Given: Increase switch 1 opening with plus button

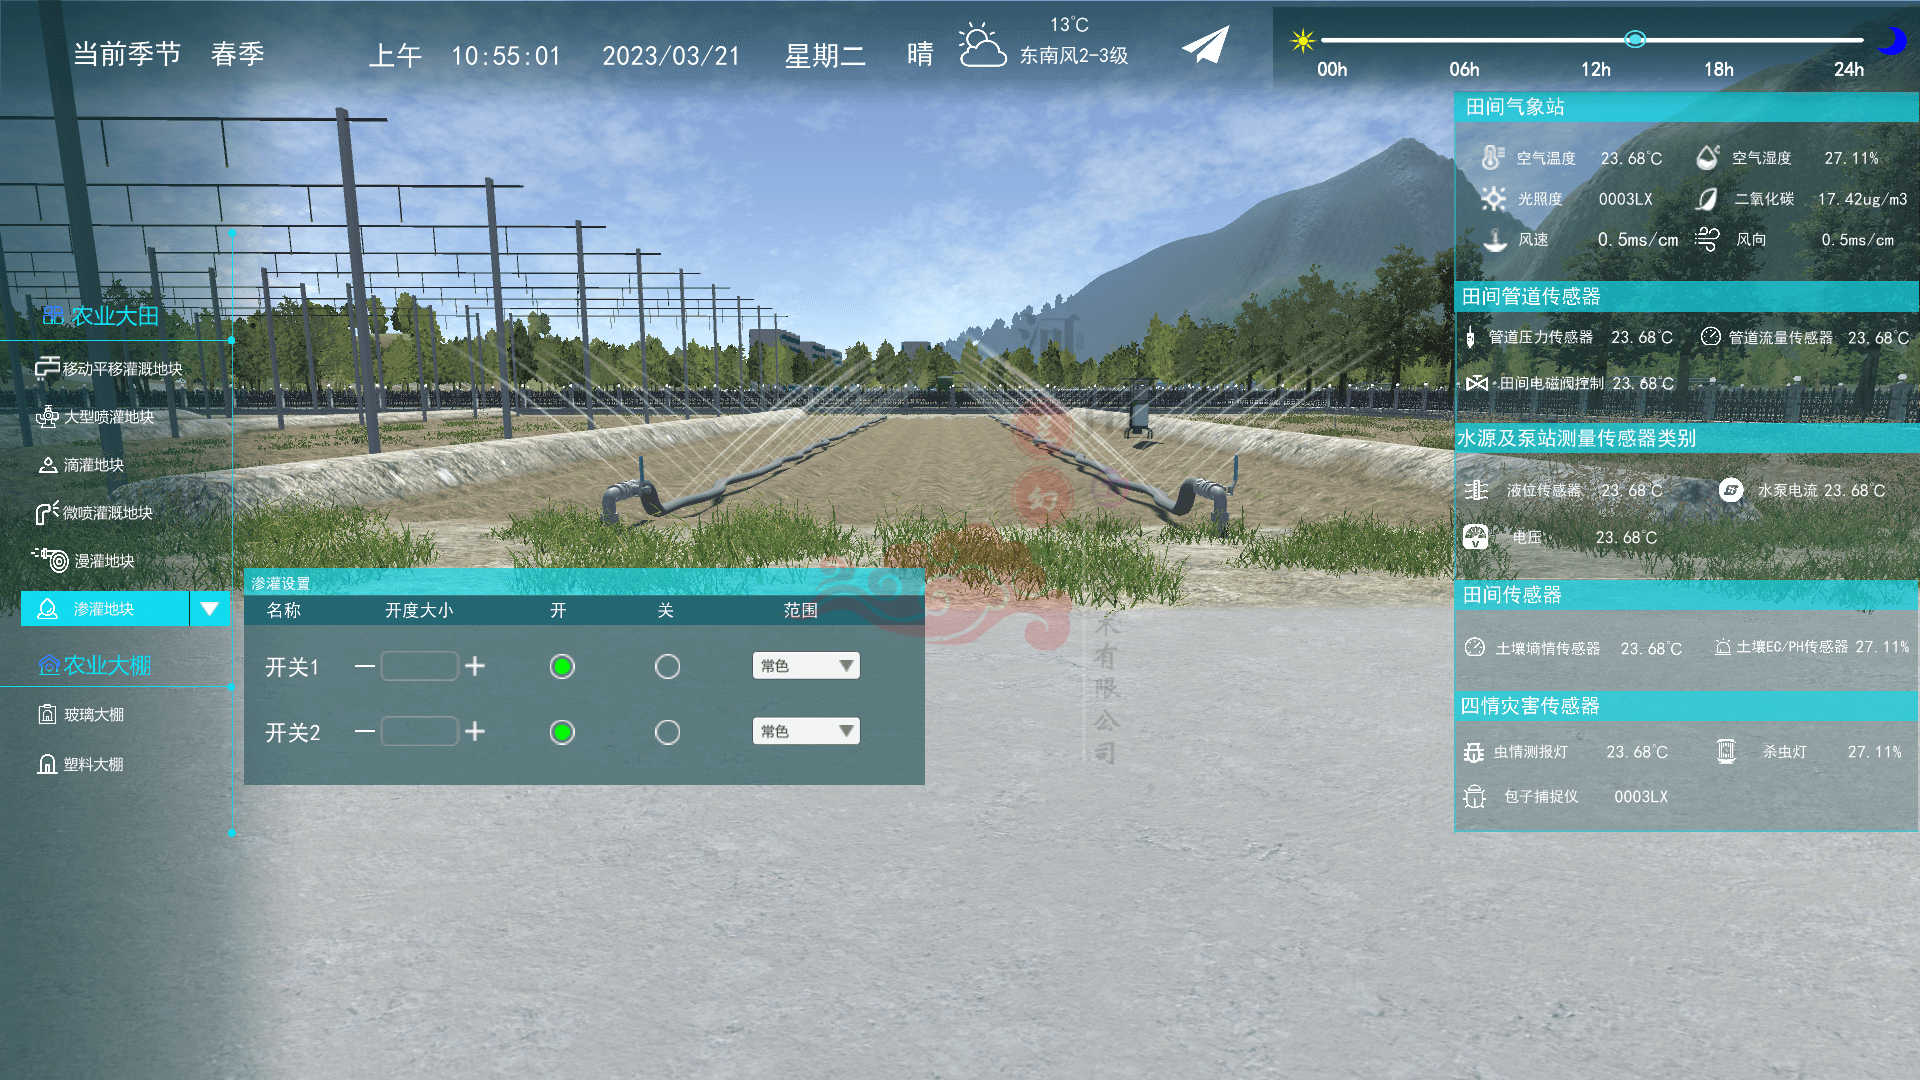Looking at the screenshot, I should point(475,666).
